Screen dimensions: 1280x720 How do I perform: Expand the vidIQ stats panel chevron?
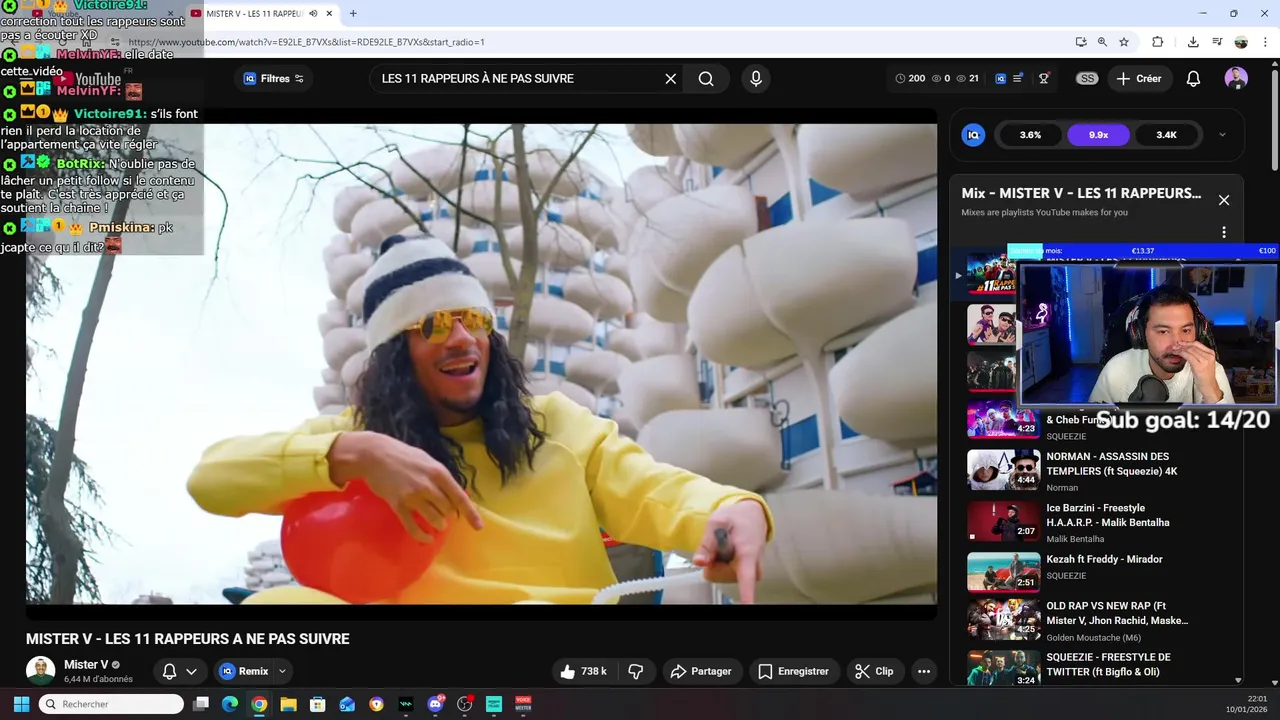pyautogui.click(x=1222, y=135)
